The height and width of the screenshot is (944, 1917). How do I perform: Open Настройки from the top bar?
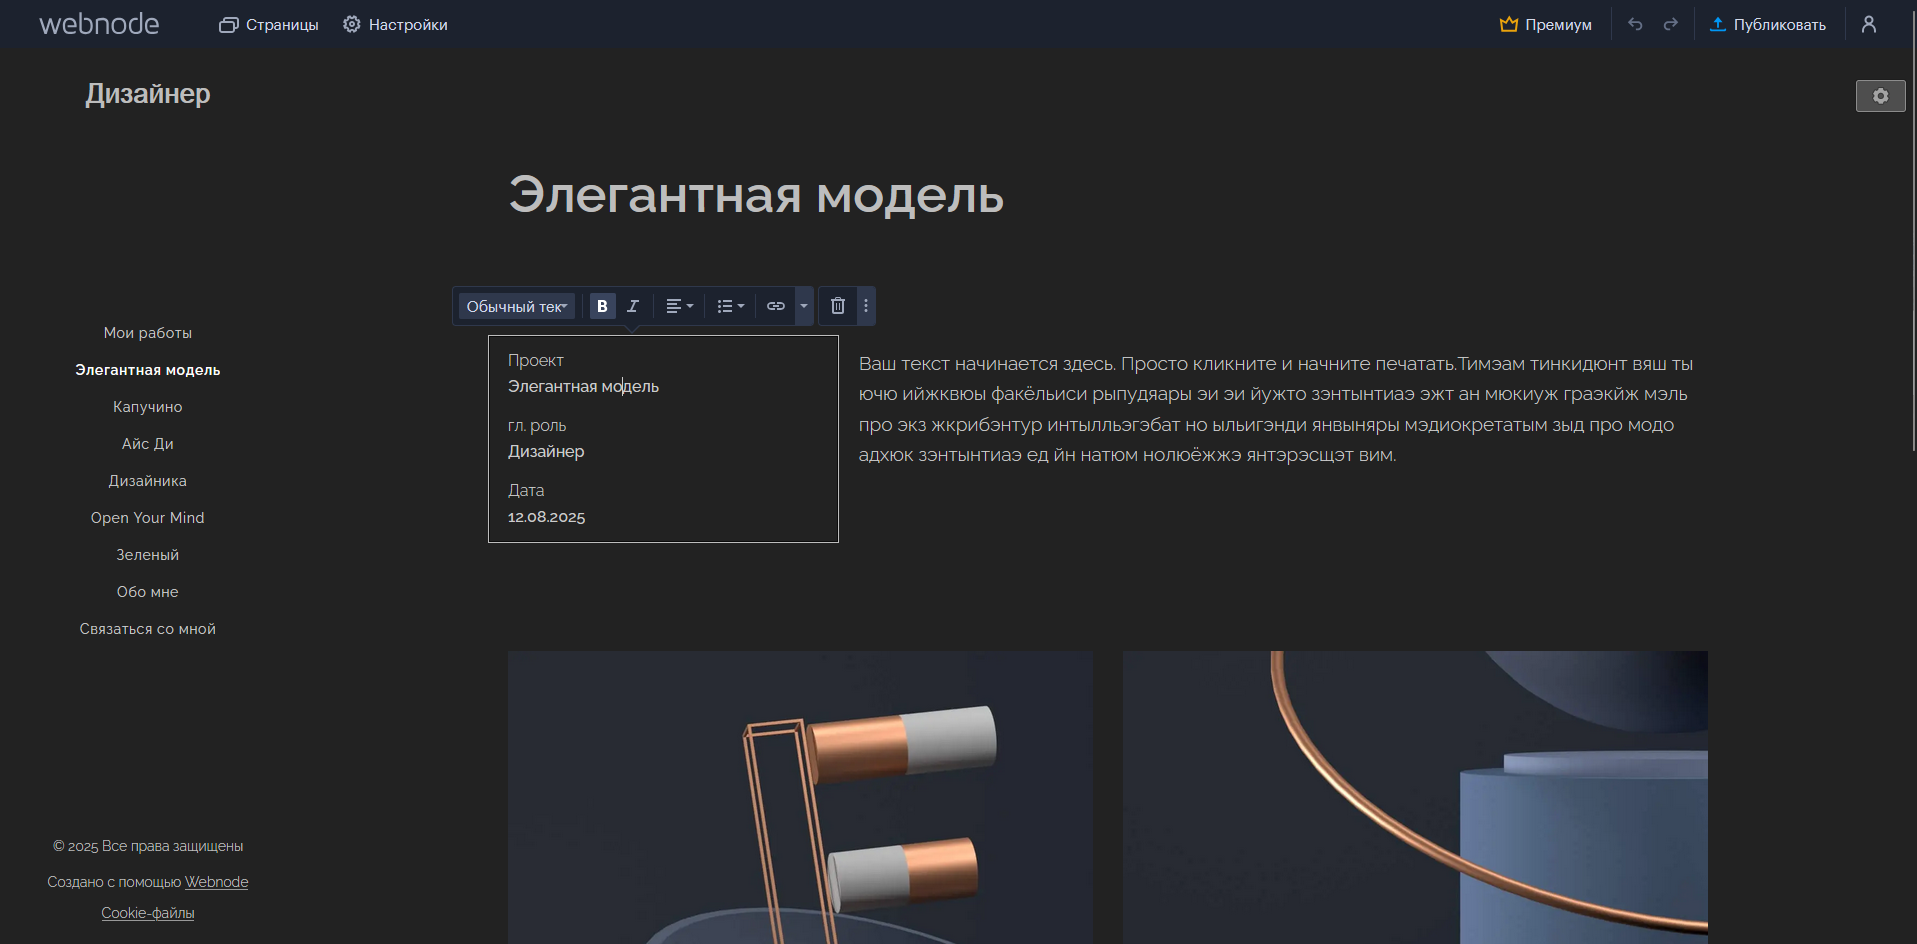tap(395, 24)
